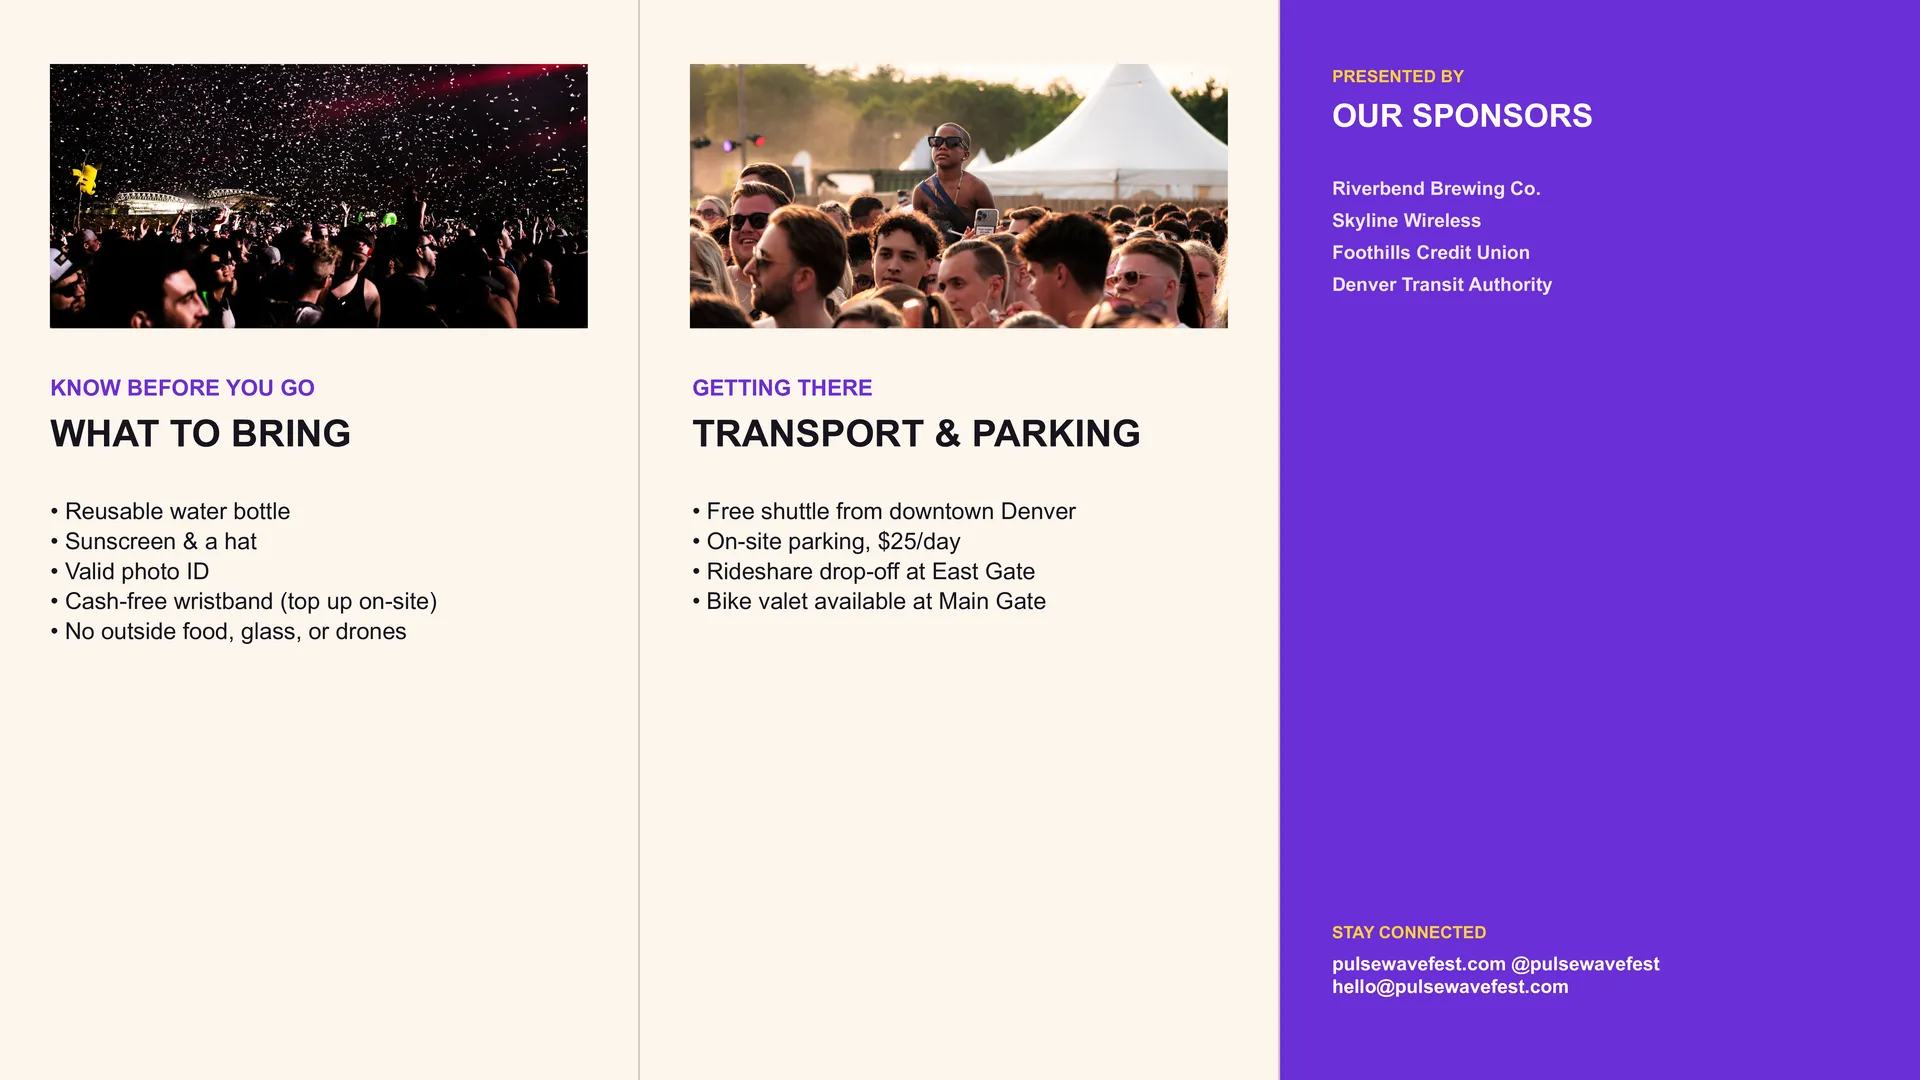Viewport: 1920px width, 1080px height.
Task: Click Foothills Credit Union sponsor name
Action: (x=1431, y=253)
